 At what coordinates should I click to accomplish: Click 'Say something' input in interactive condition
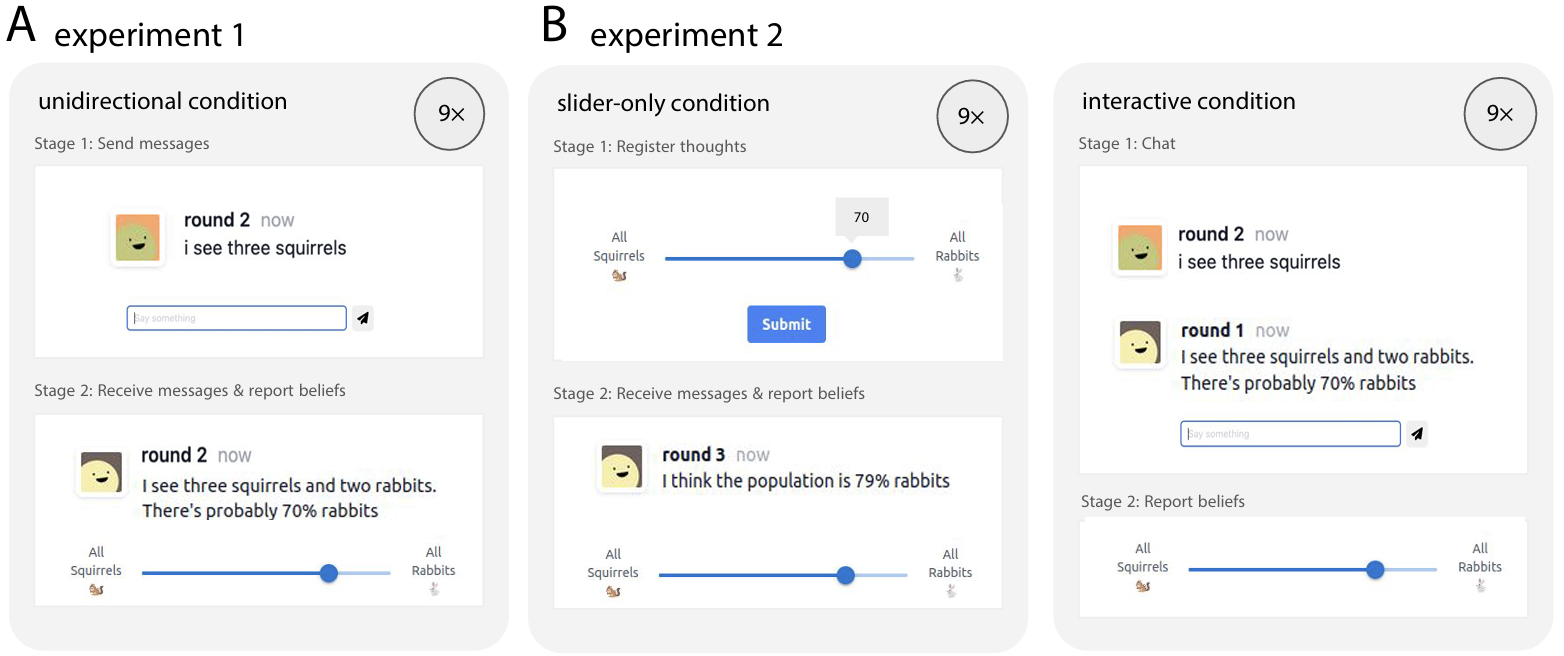(1290, 434)
